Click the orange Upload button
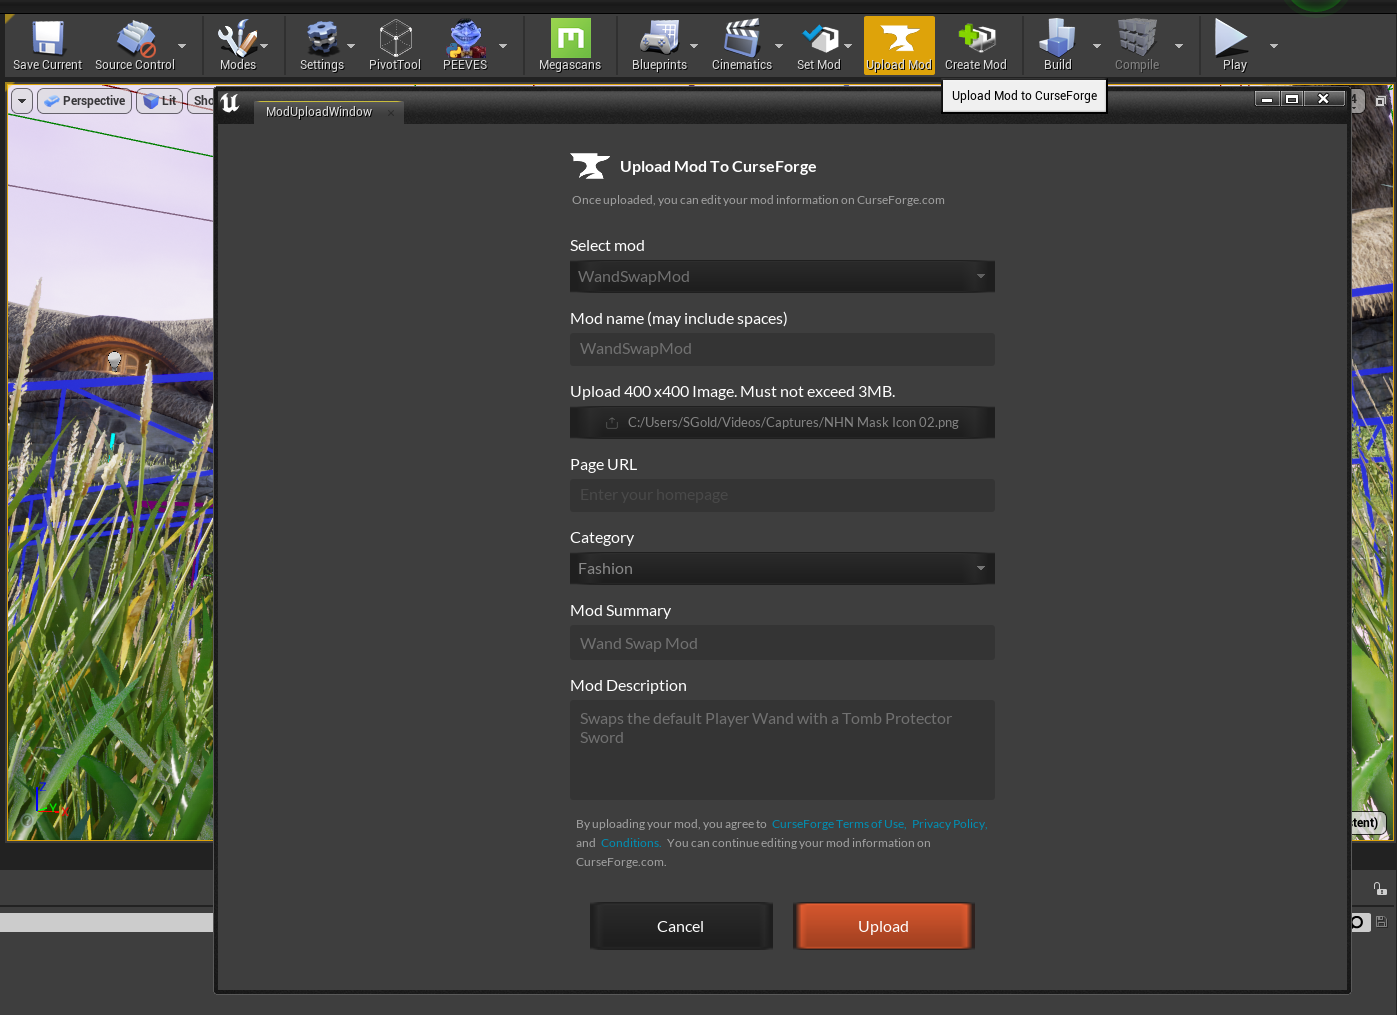The height and width of the screenshot is (1015, 1397). [x=883, y=926]
